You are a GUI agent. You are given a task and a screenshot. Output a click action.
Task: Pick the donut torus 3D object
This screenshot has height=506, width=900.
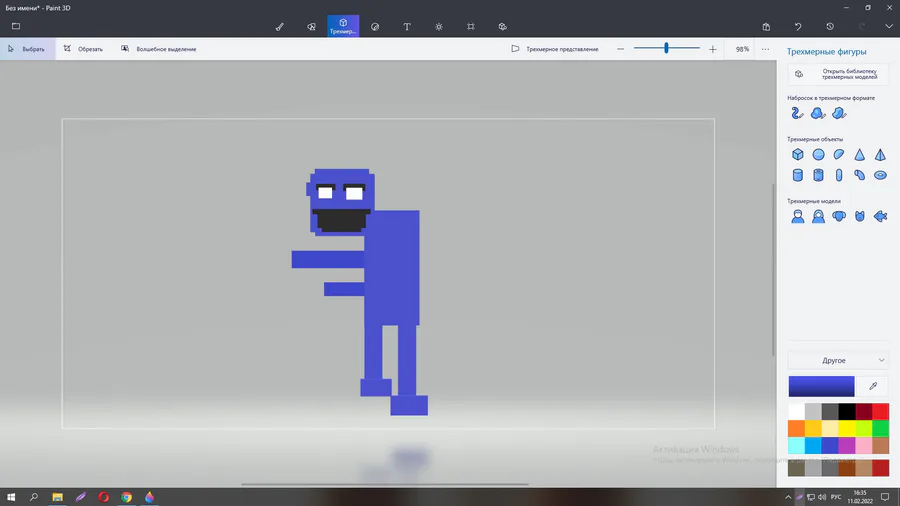coord(880,175)
